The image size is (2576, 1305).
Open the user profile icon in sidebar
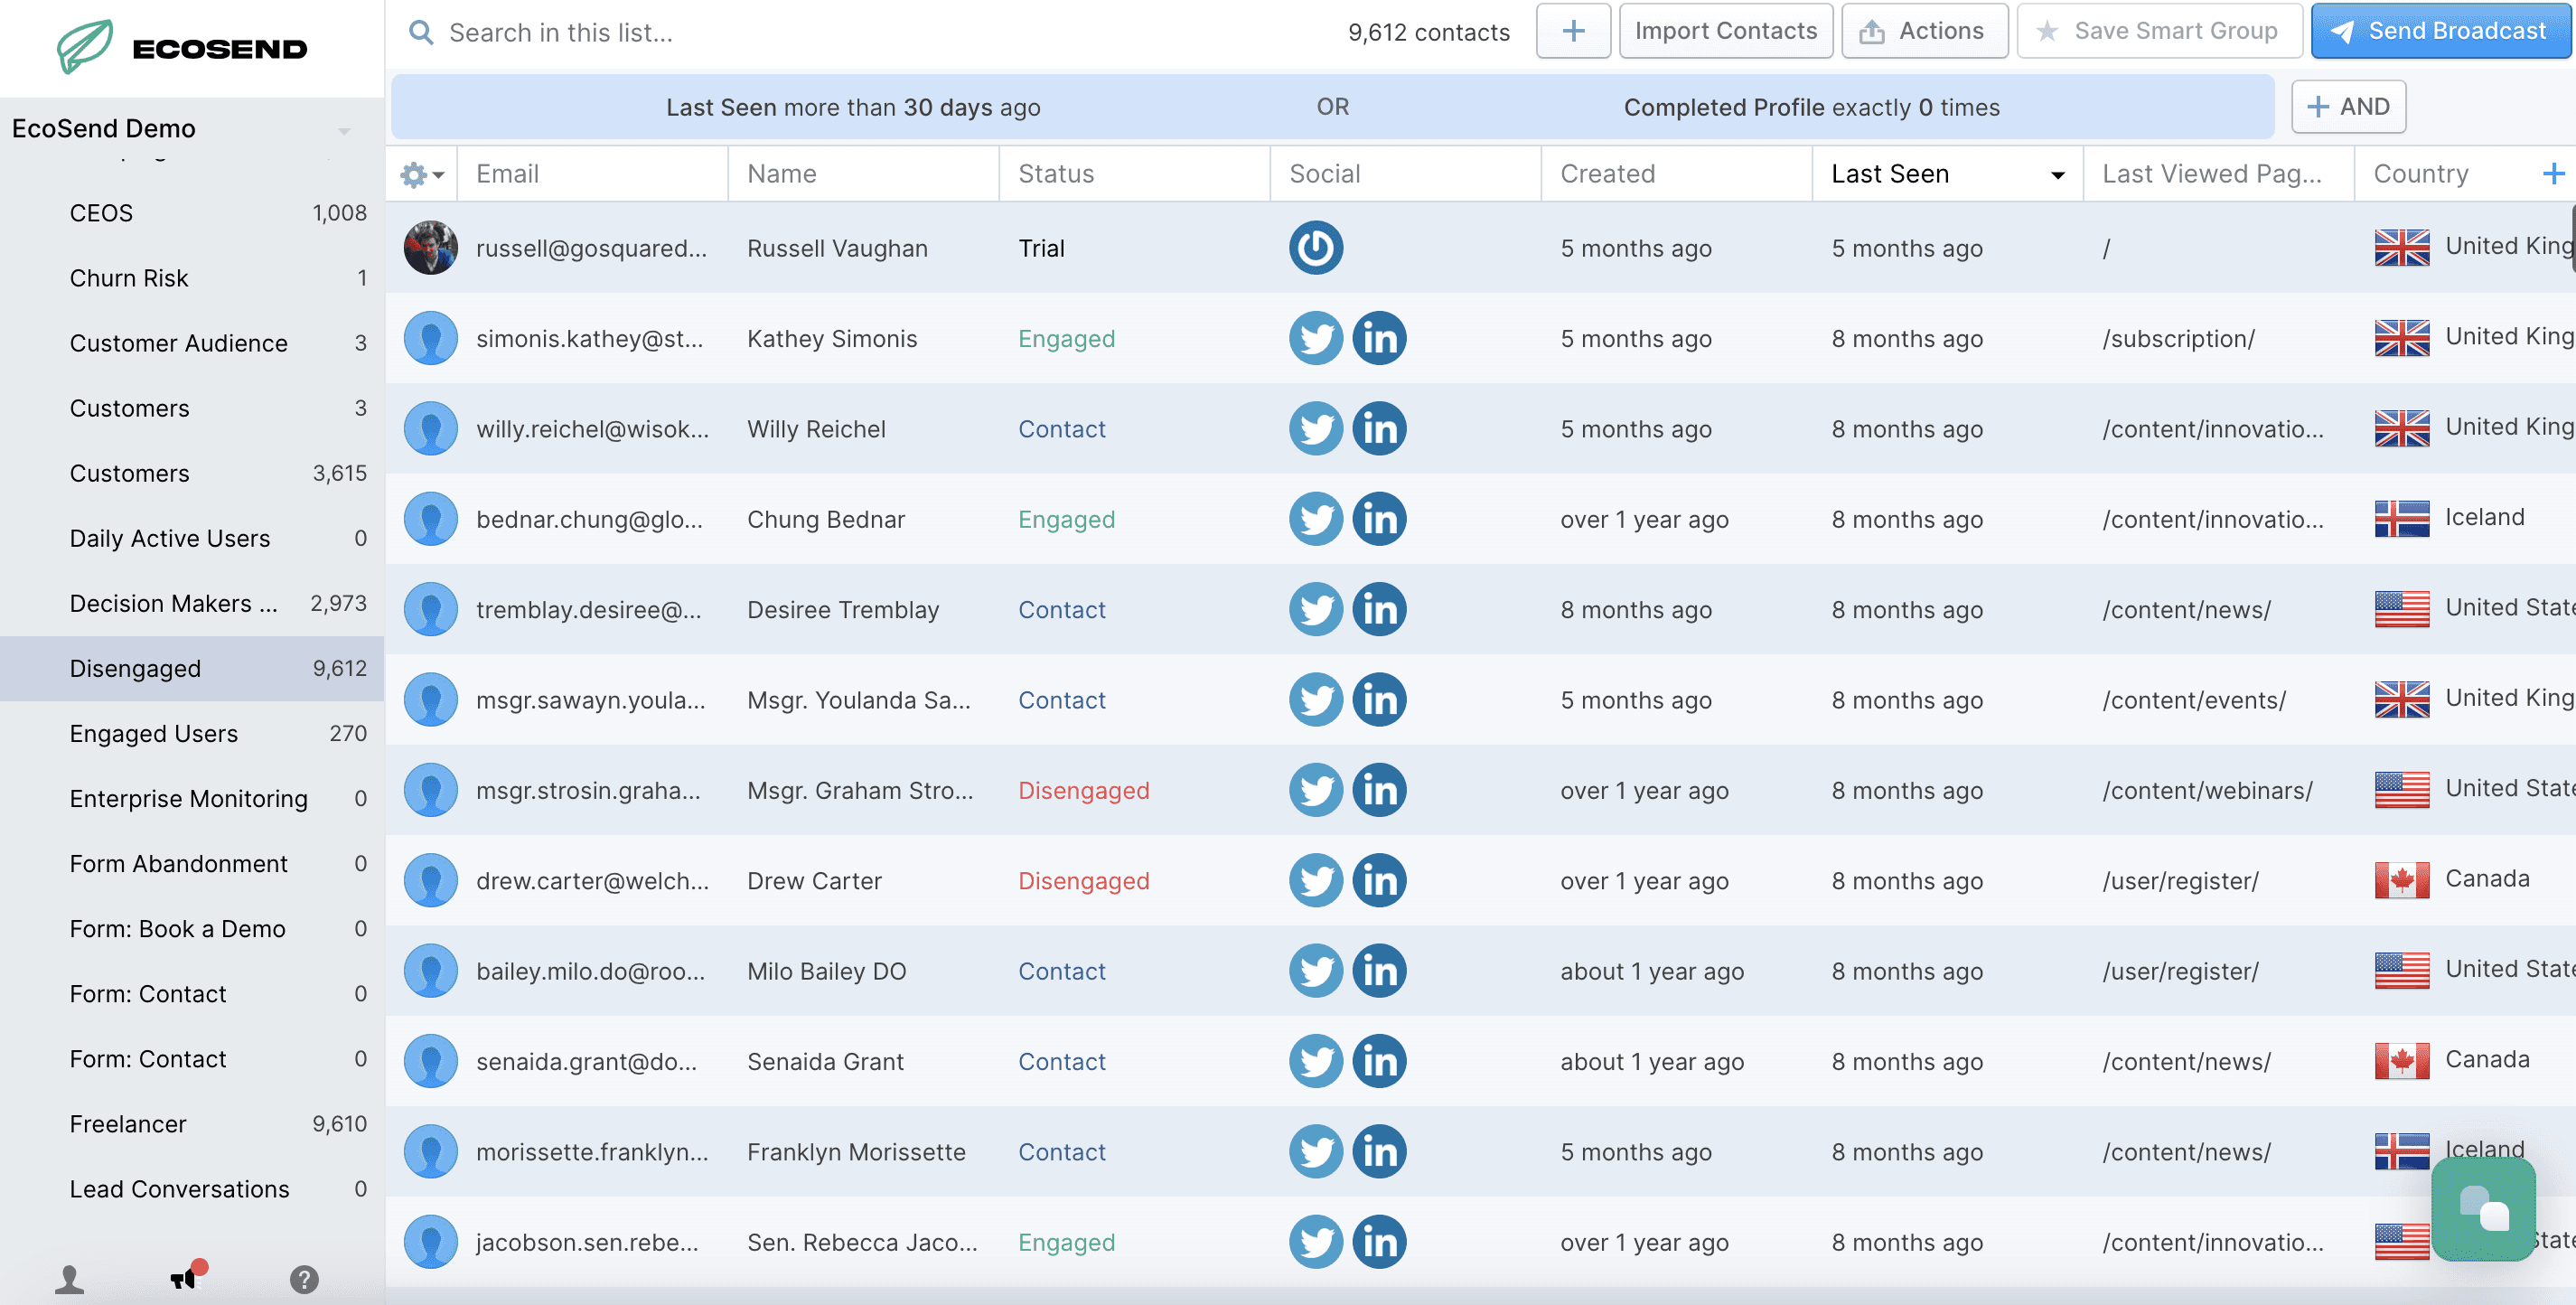pyautogui.click(x=69, y=1279)
